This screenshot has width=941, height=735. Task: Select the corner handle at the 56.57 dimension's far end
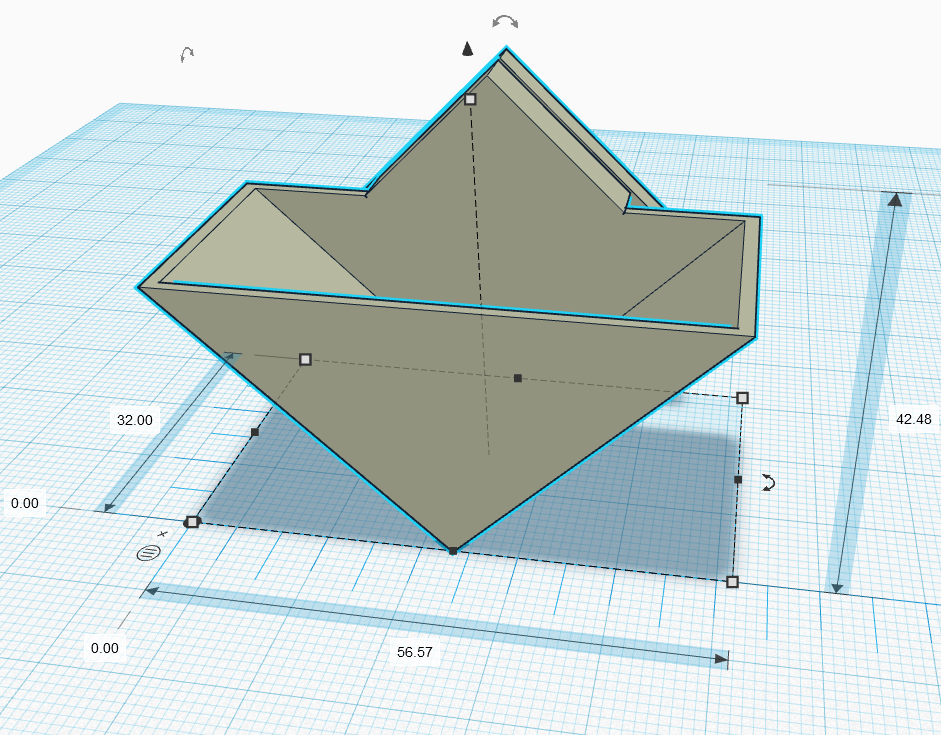(x=732, y=581)
